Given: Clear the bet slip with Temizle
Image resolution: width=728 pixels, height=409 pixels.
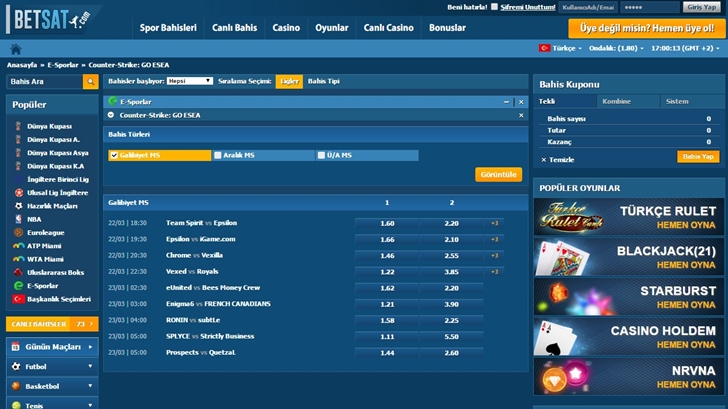Looking at the screenshot, I should [x=558, y=160].
